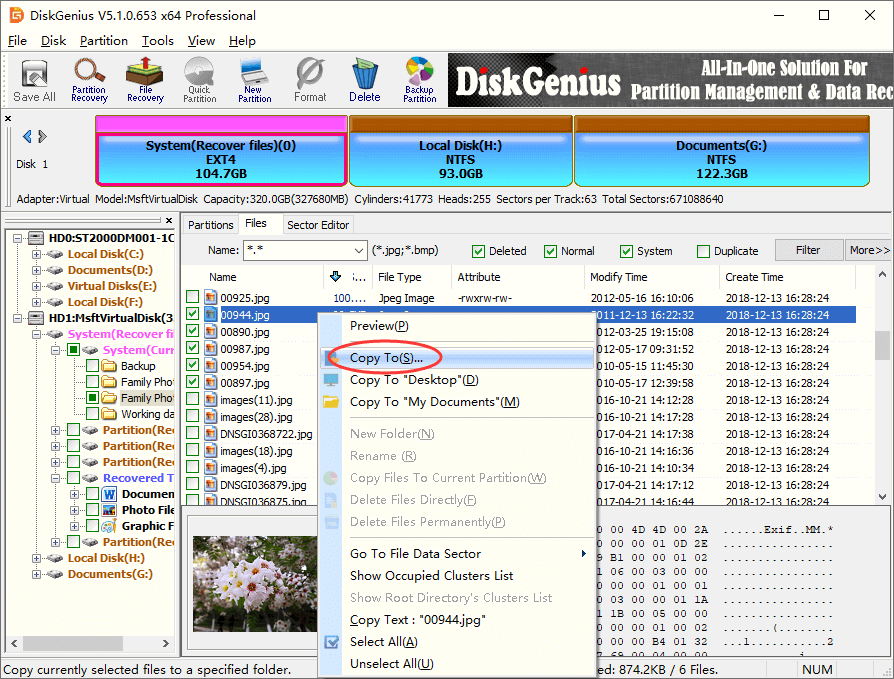Screen dimensions: 894x679
Task: Click the More>> button
Action: [x=868, y=250]
